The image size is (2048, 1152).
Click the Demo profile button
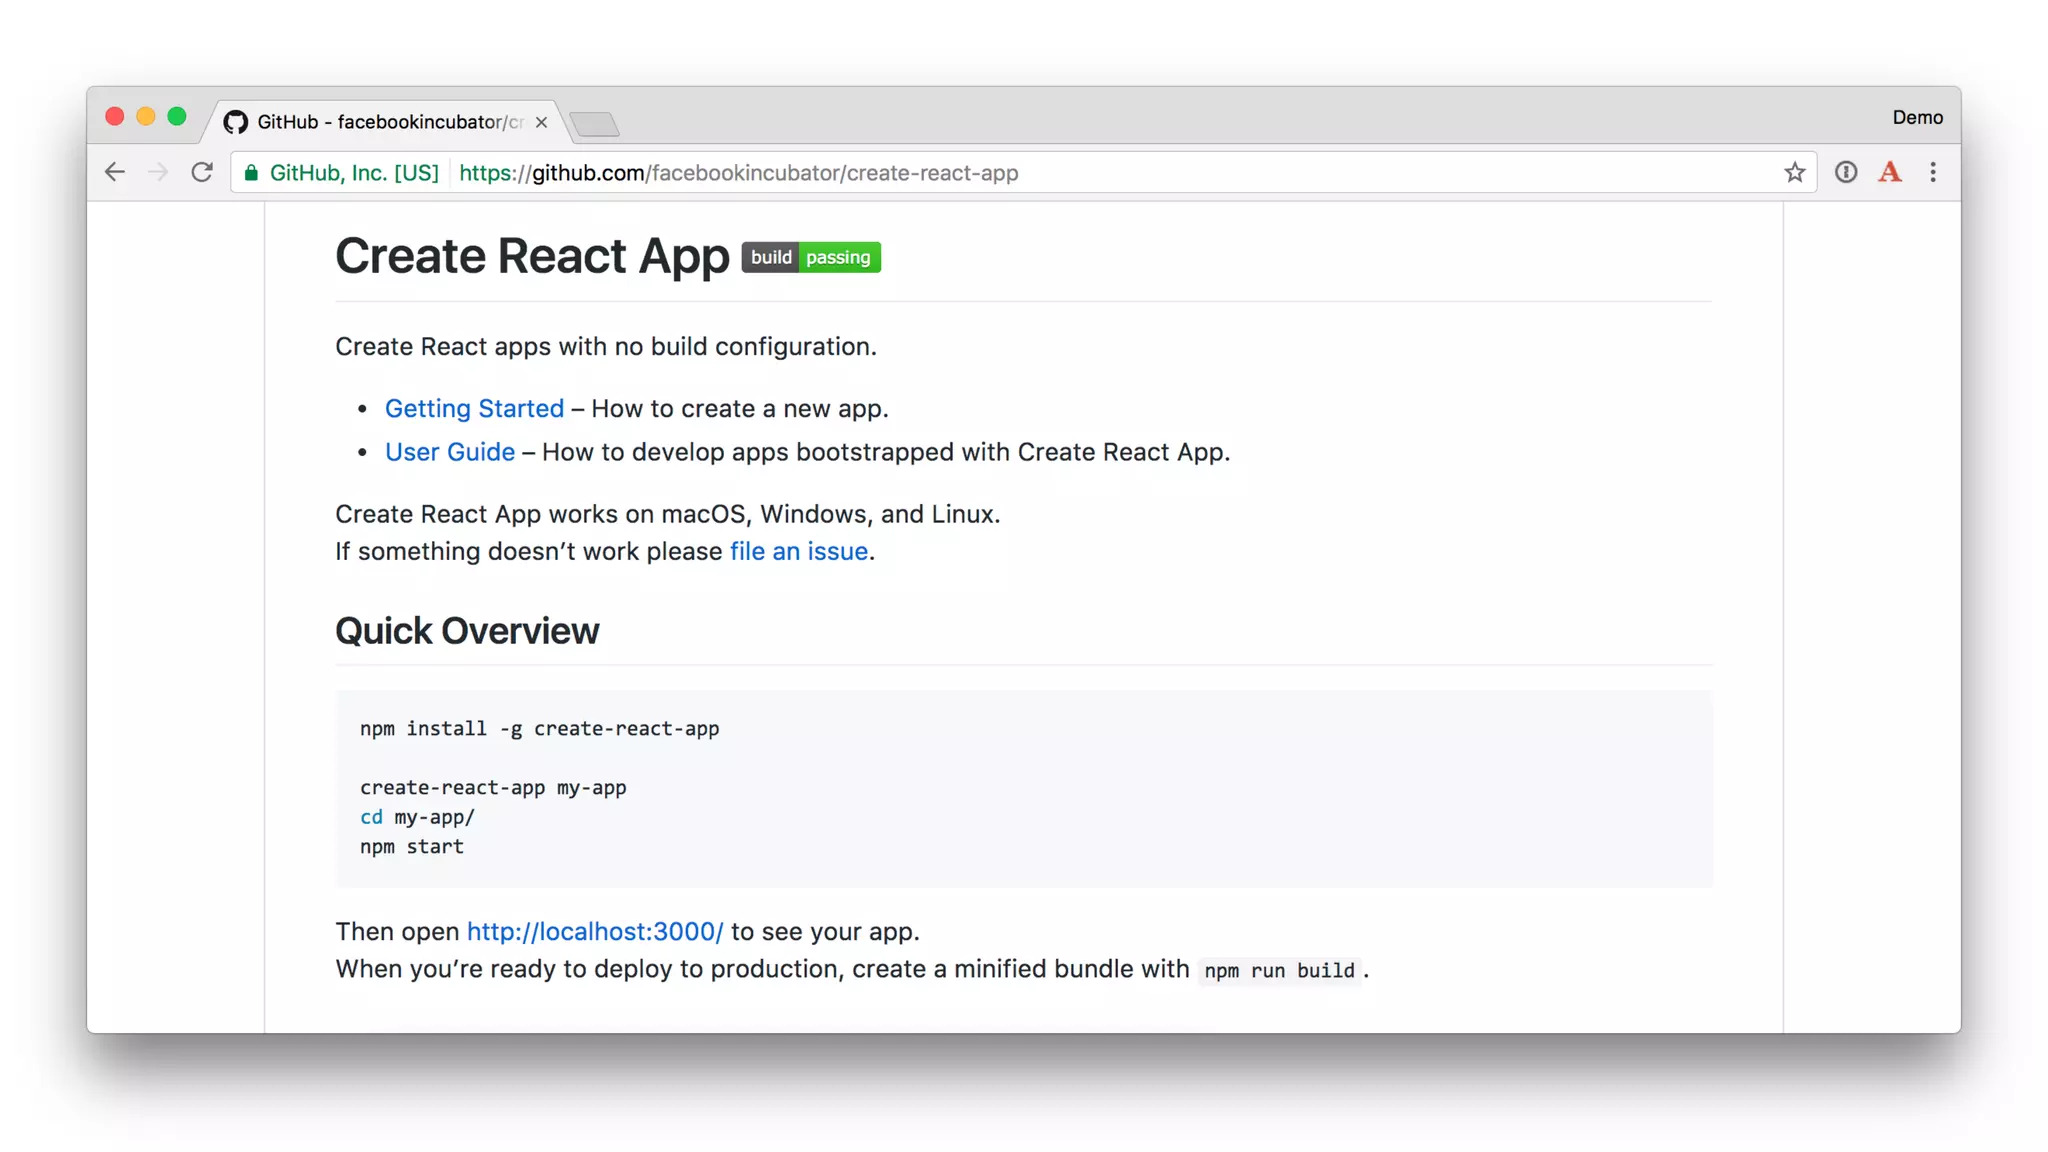click(1916, 117)
